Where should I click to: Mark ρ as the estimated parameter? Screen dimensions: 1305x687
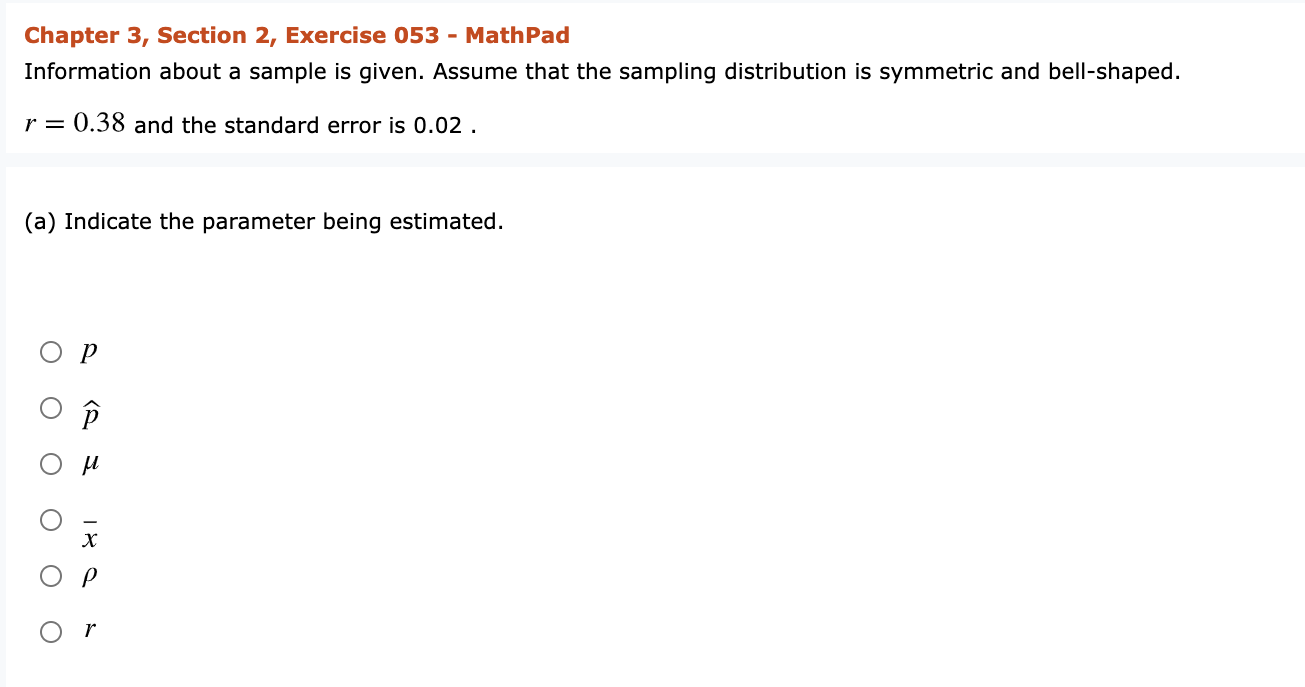pyautogui.click(x=51, y=576)
